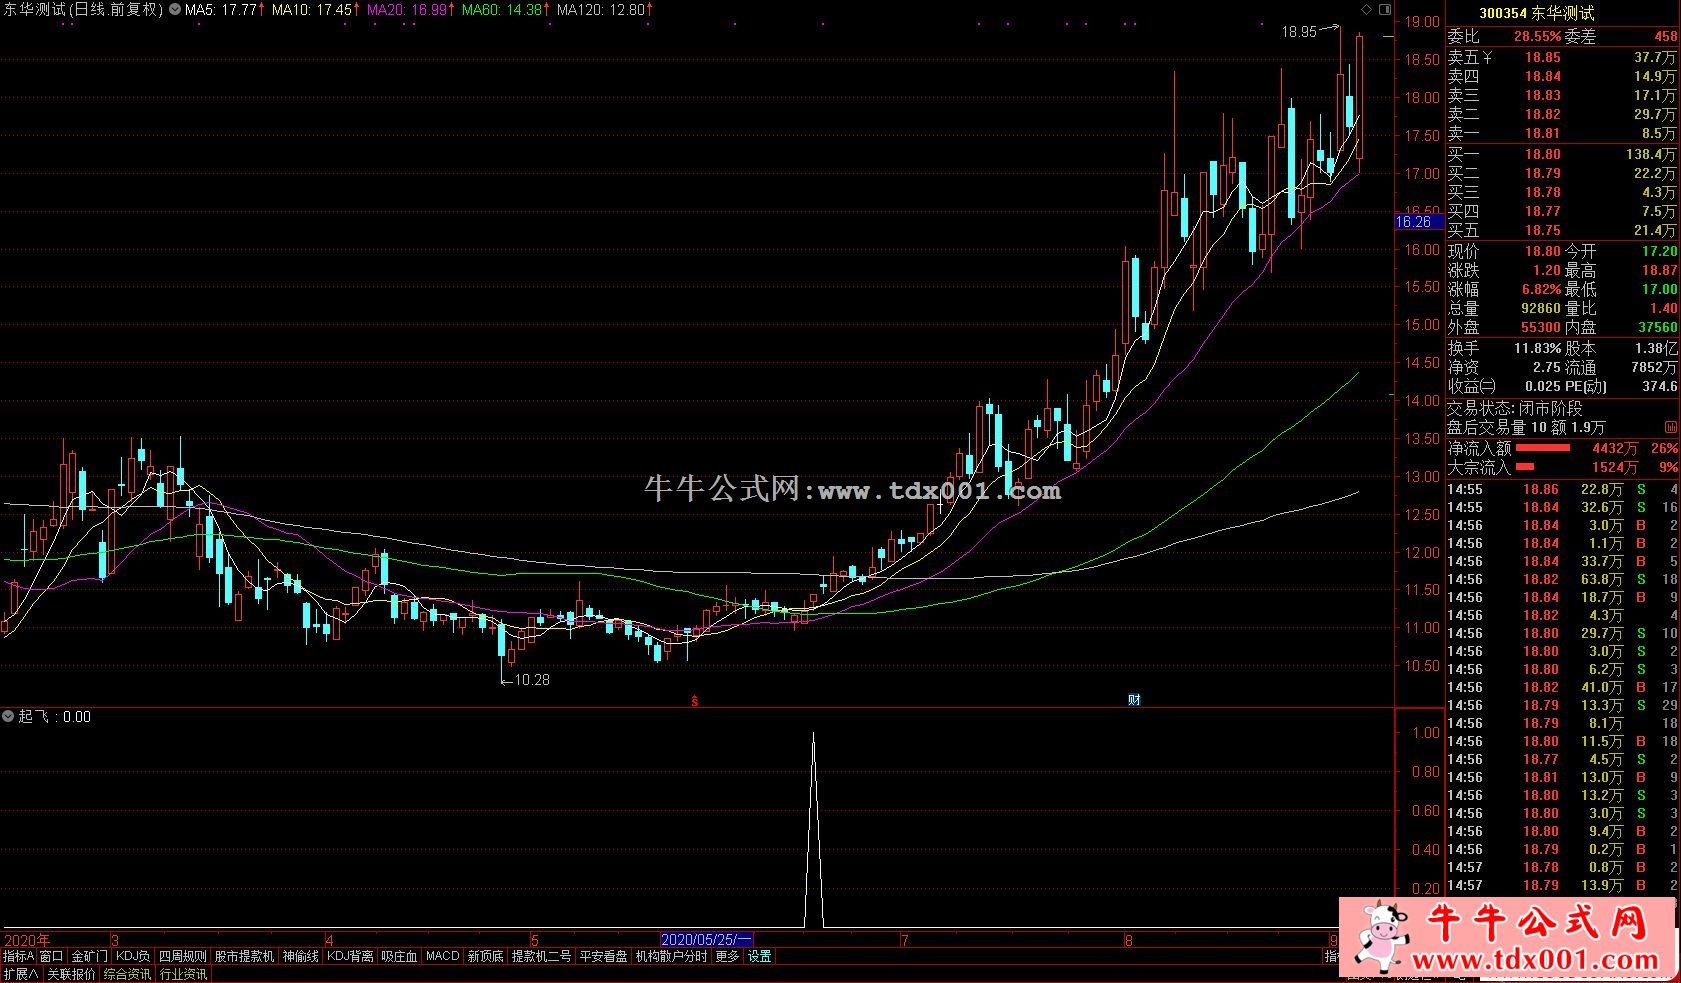This screenshot has width=1681, height=983.
Task: Switch to the 新顶底 indicator
Action: 486,957
